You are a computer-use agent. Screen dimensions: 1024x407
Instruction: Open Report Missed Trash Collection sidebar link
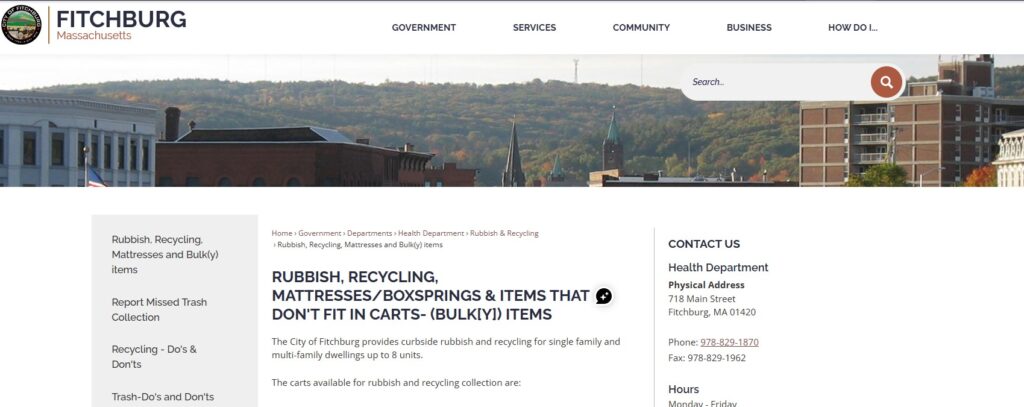pyautogui.click(x=159, y=310)
